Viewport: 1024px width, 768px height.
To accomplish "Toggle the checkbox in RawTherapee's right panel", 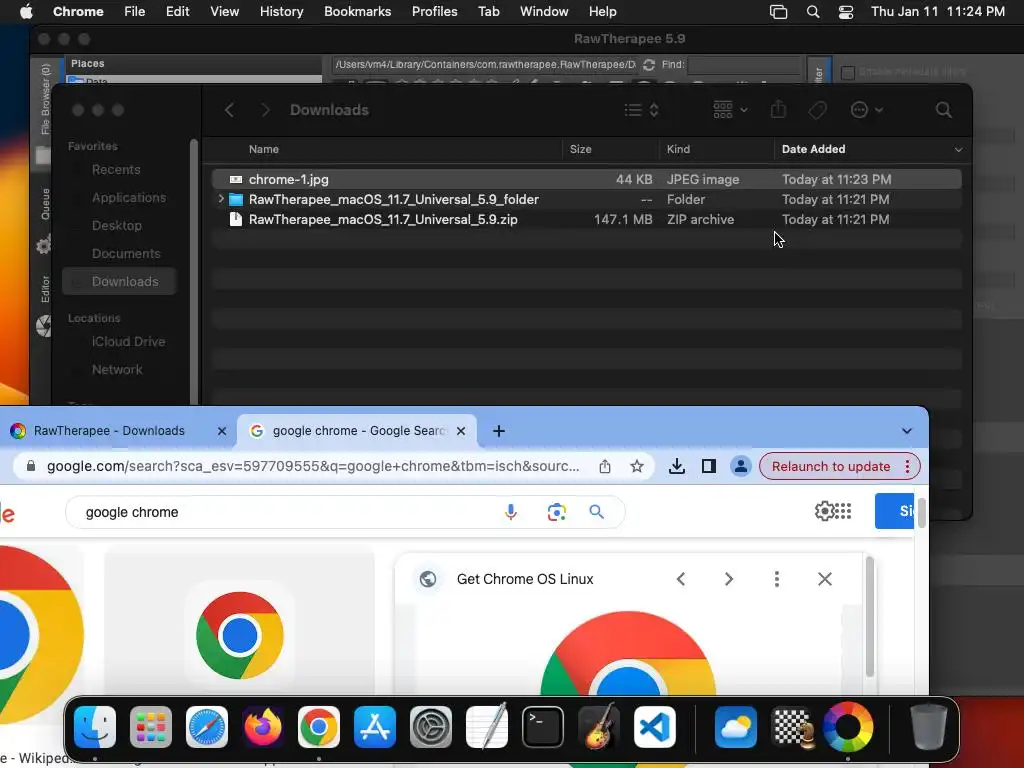I will click(x=848, y=72).
